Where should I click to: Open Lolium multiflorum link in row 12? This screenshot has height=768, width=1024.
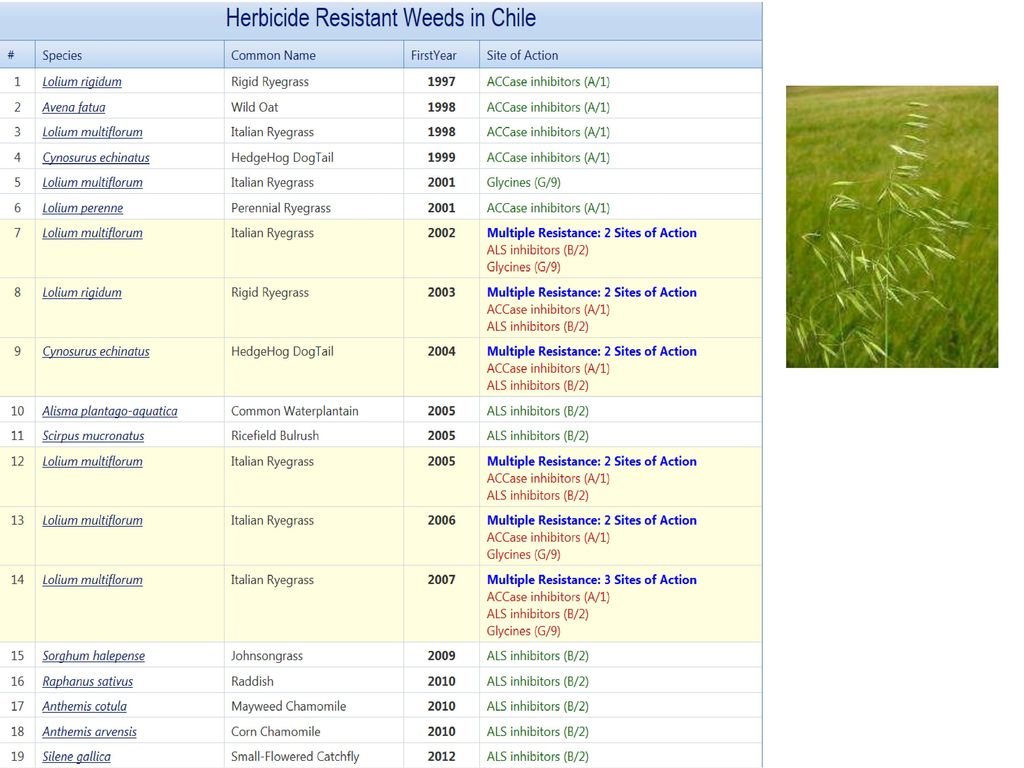(92, 461)
